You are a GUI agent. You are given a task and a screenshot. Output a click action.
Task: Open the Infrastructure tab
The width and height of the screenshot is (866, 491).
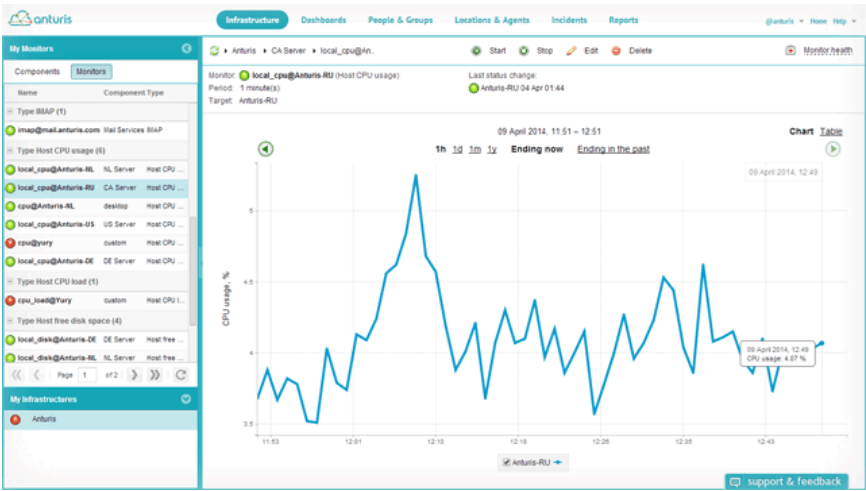pyautogui.click(x=252, y=20)
